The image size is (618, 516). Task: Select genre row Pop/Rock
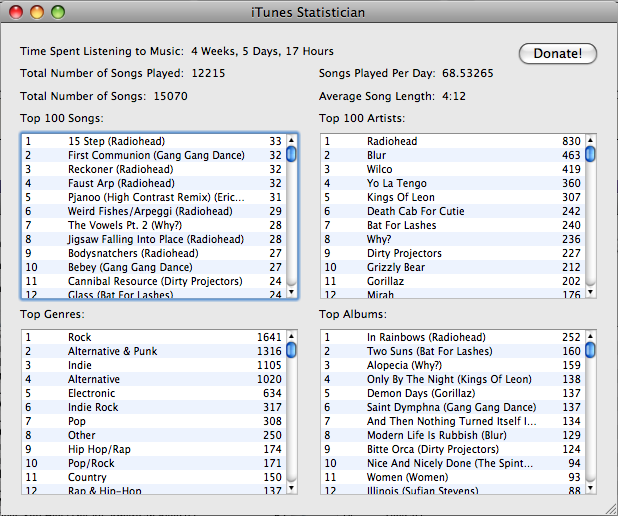click(154, 463)
